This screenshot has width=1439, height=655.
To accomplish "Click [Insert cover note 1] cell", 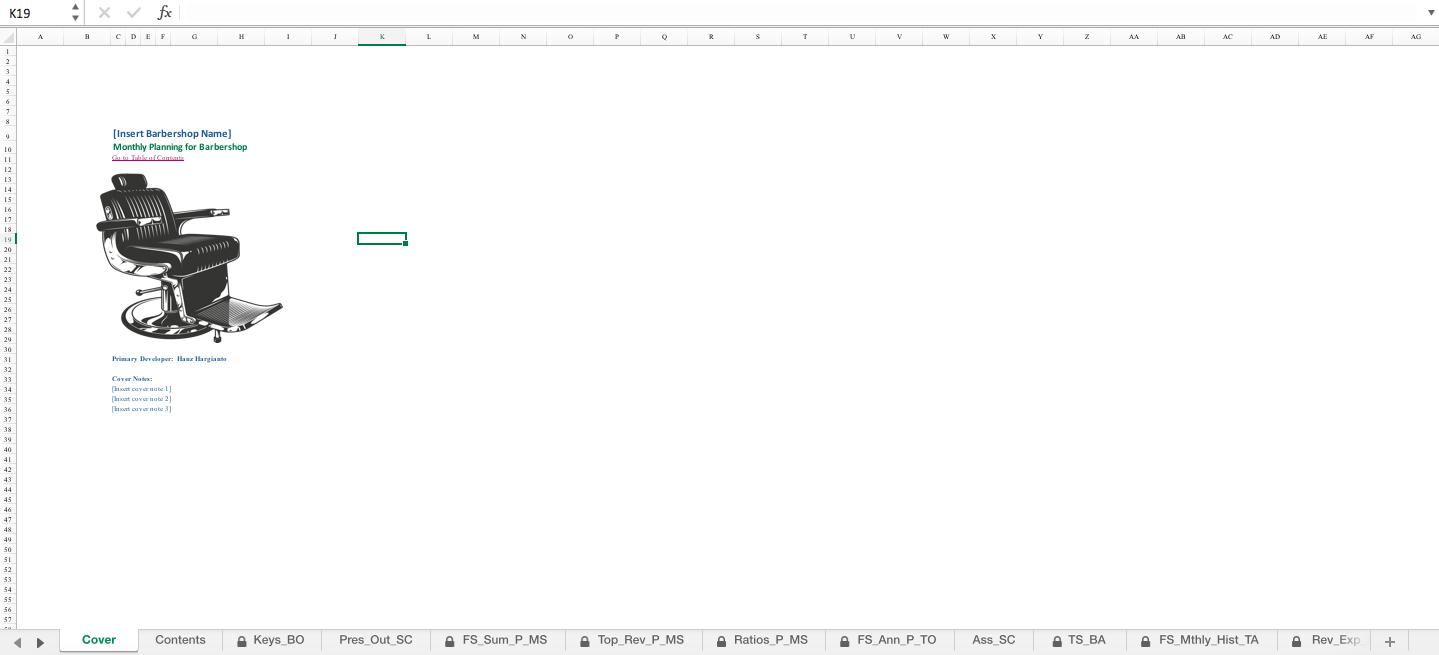I will click(141, 389).
